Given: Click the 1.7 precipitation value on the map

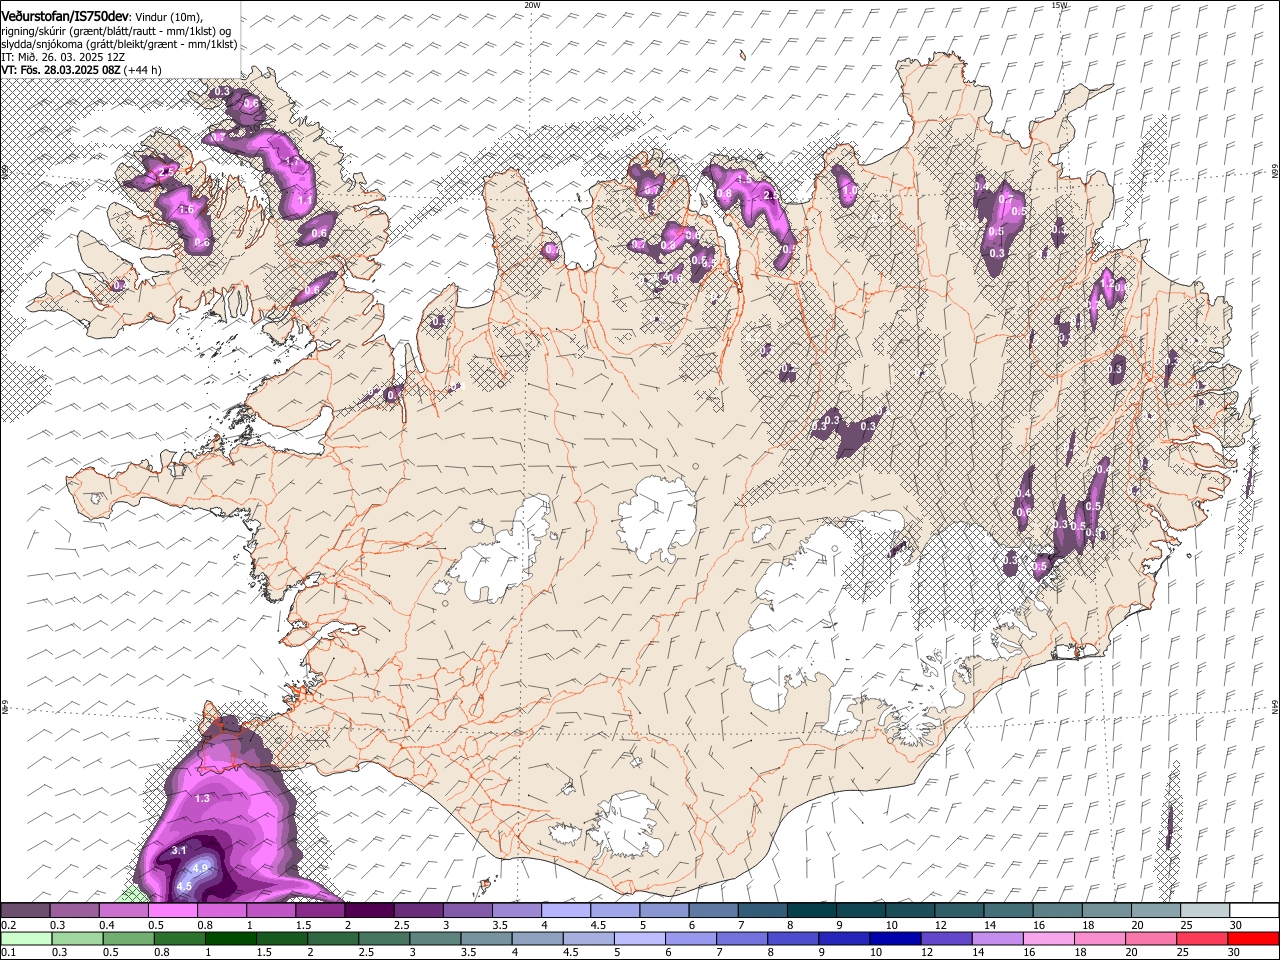Looking at the screenshot, I should [x=292, y=161].
